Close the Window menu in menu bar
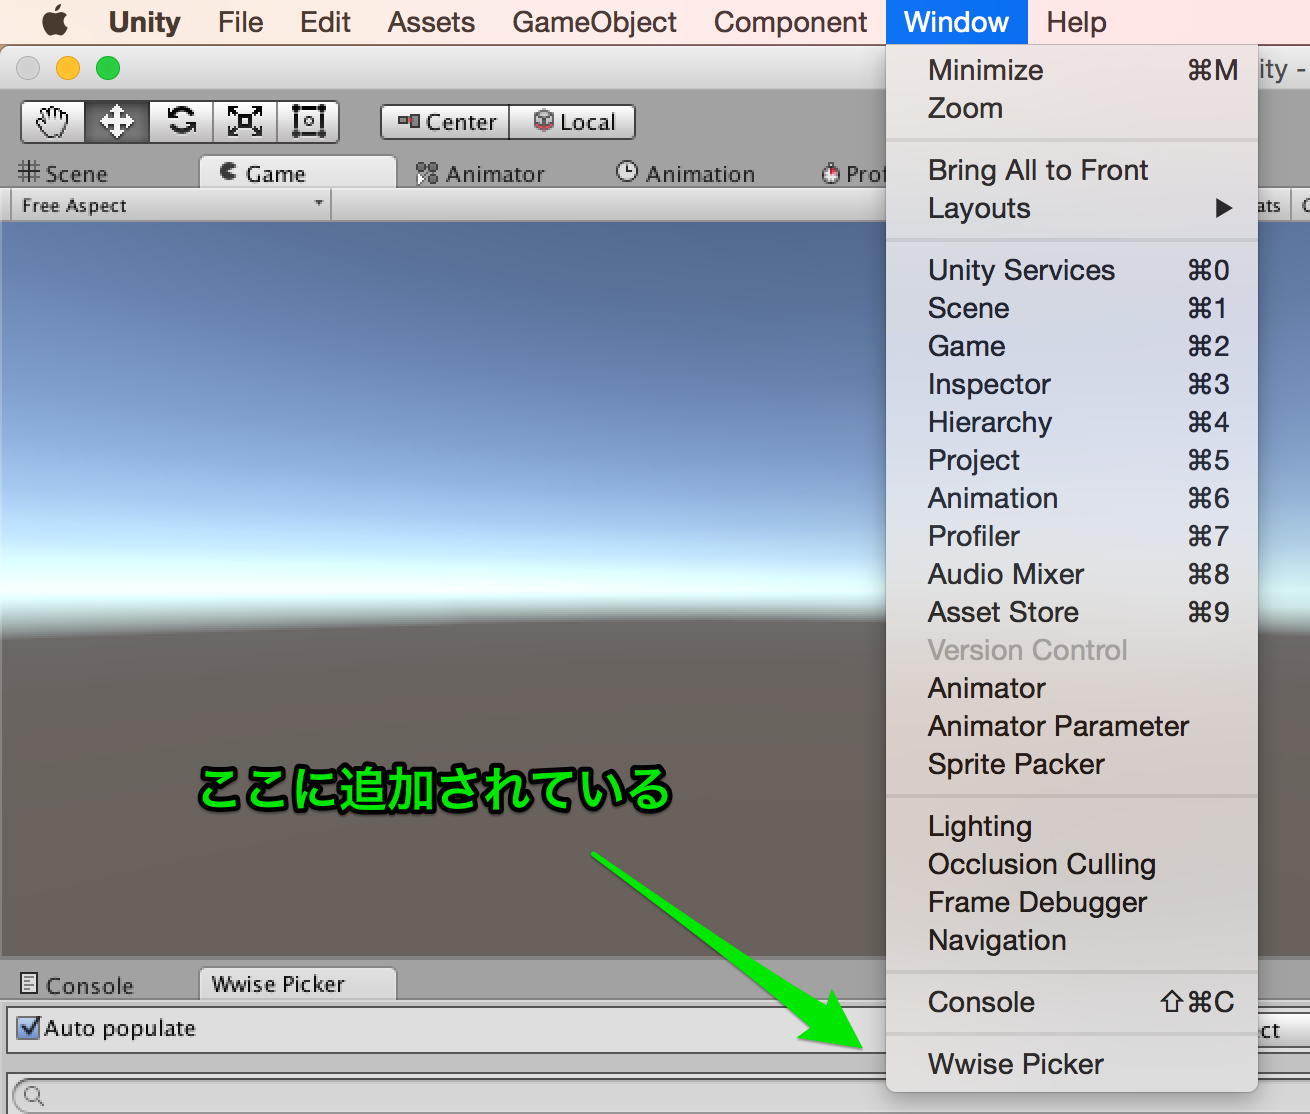The width and height of the screenshot is (1310, 1114). pos(956,22)
